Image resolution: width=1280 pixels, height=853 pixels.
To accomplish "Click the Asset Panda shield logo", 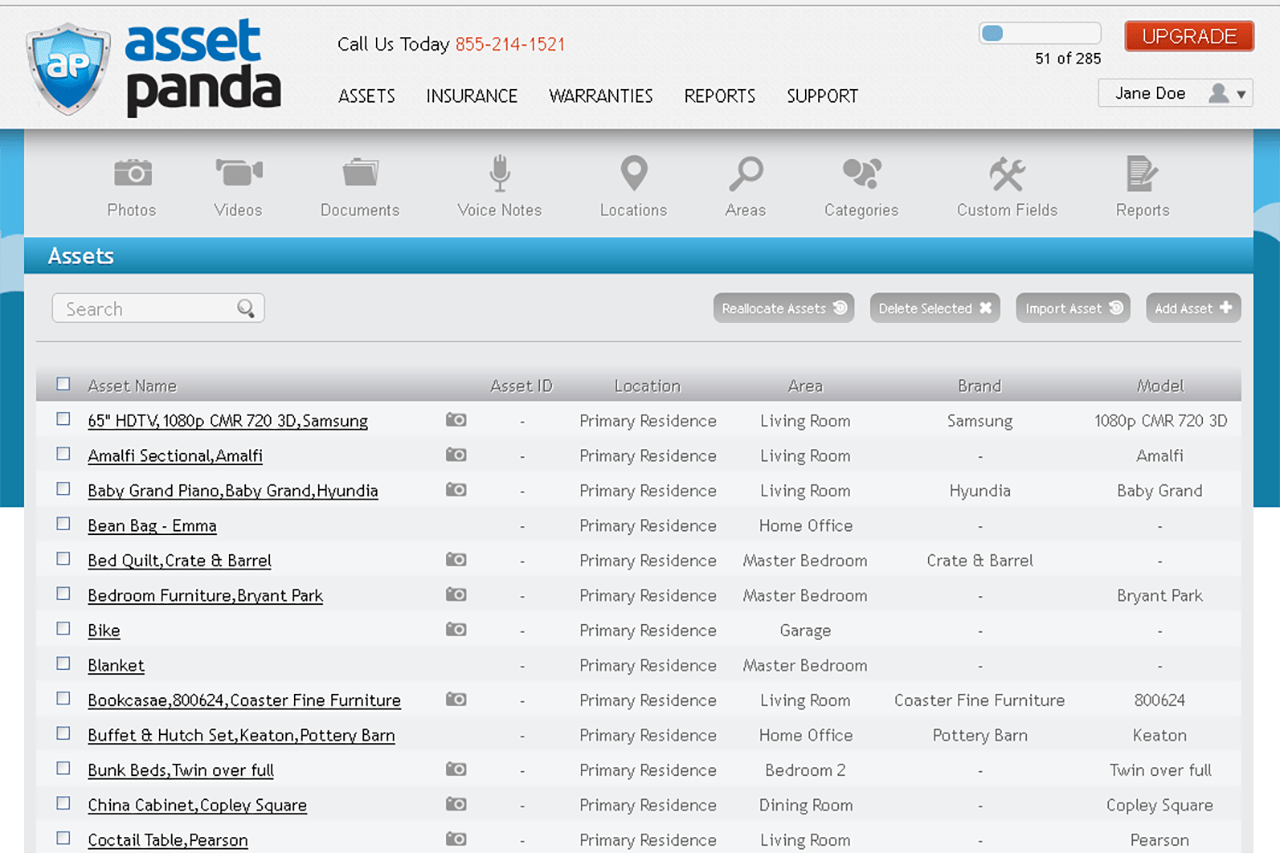I will coord(68,68).
